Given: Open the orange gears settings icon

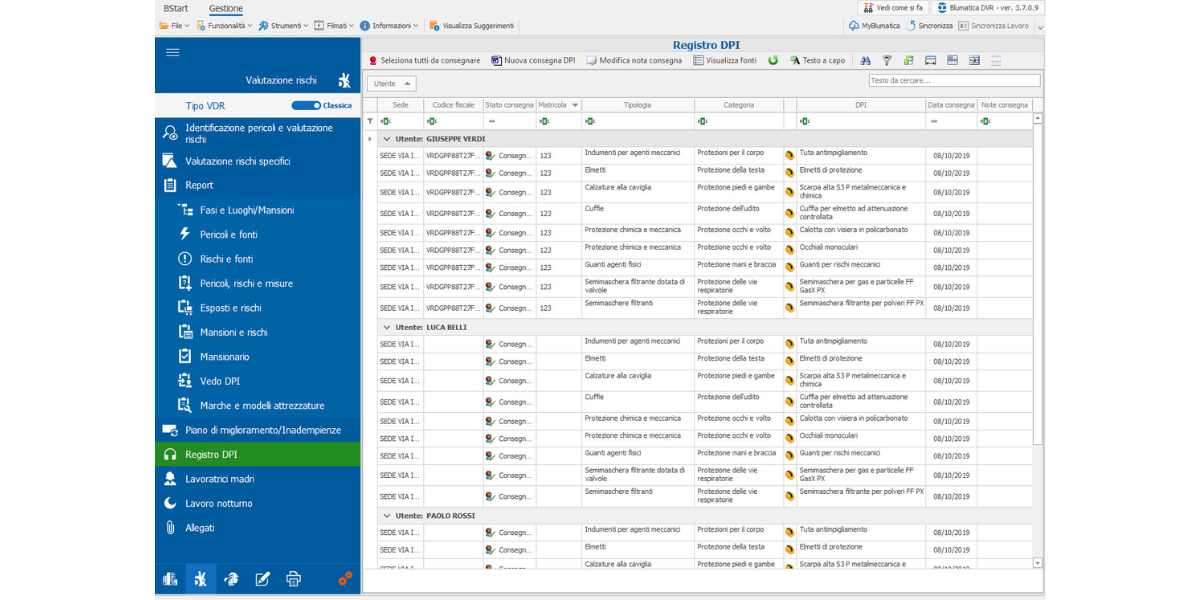Looking at the screenshot, I should pyautogui.click(x=345, y=578).
